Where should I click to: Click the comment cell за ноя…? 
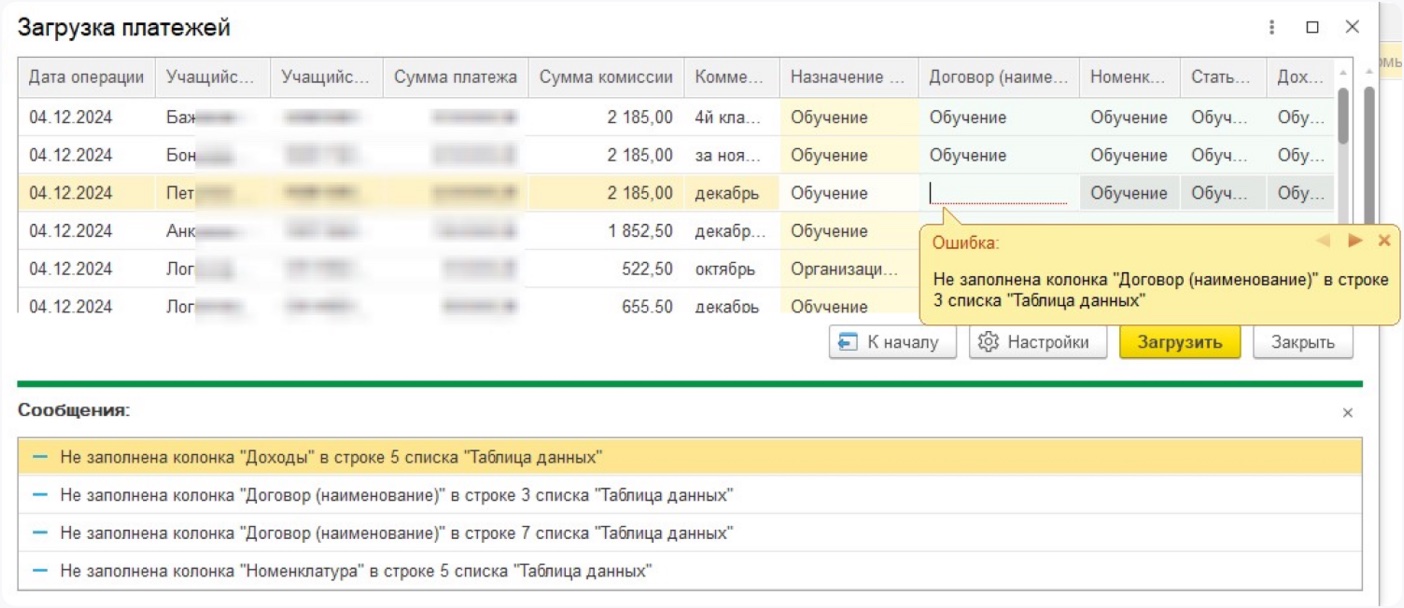(x=732, y=155)
